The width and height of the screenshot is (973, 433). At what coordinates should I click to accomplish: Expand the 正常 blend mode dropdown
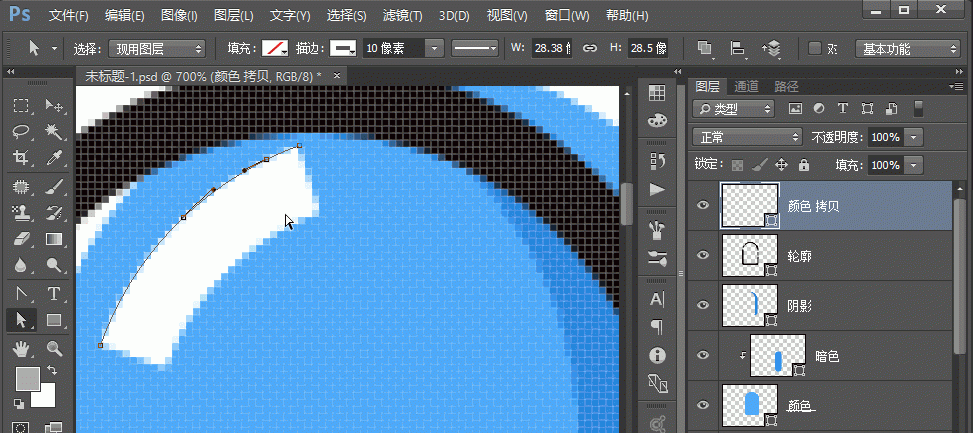coord(748,136)
